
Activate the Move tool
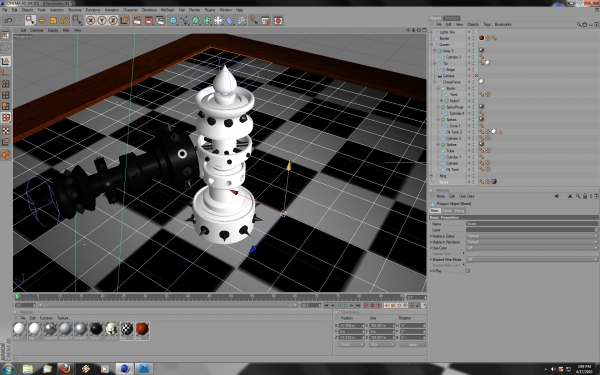pyautogui.click(x=42, y=20)
